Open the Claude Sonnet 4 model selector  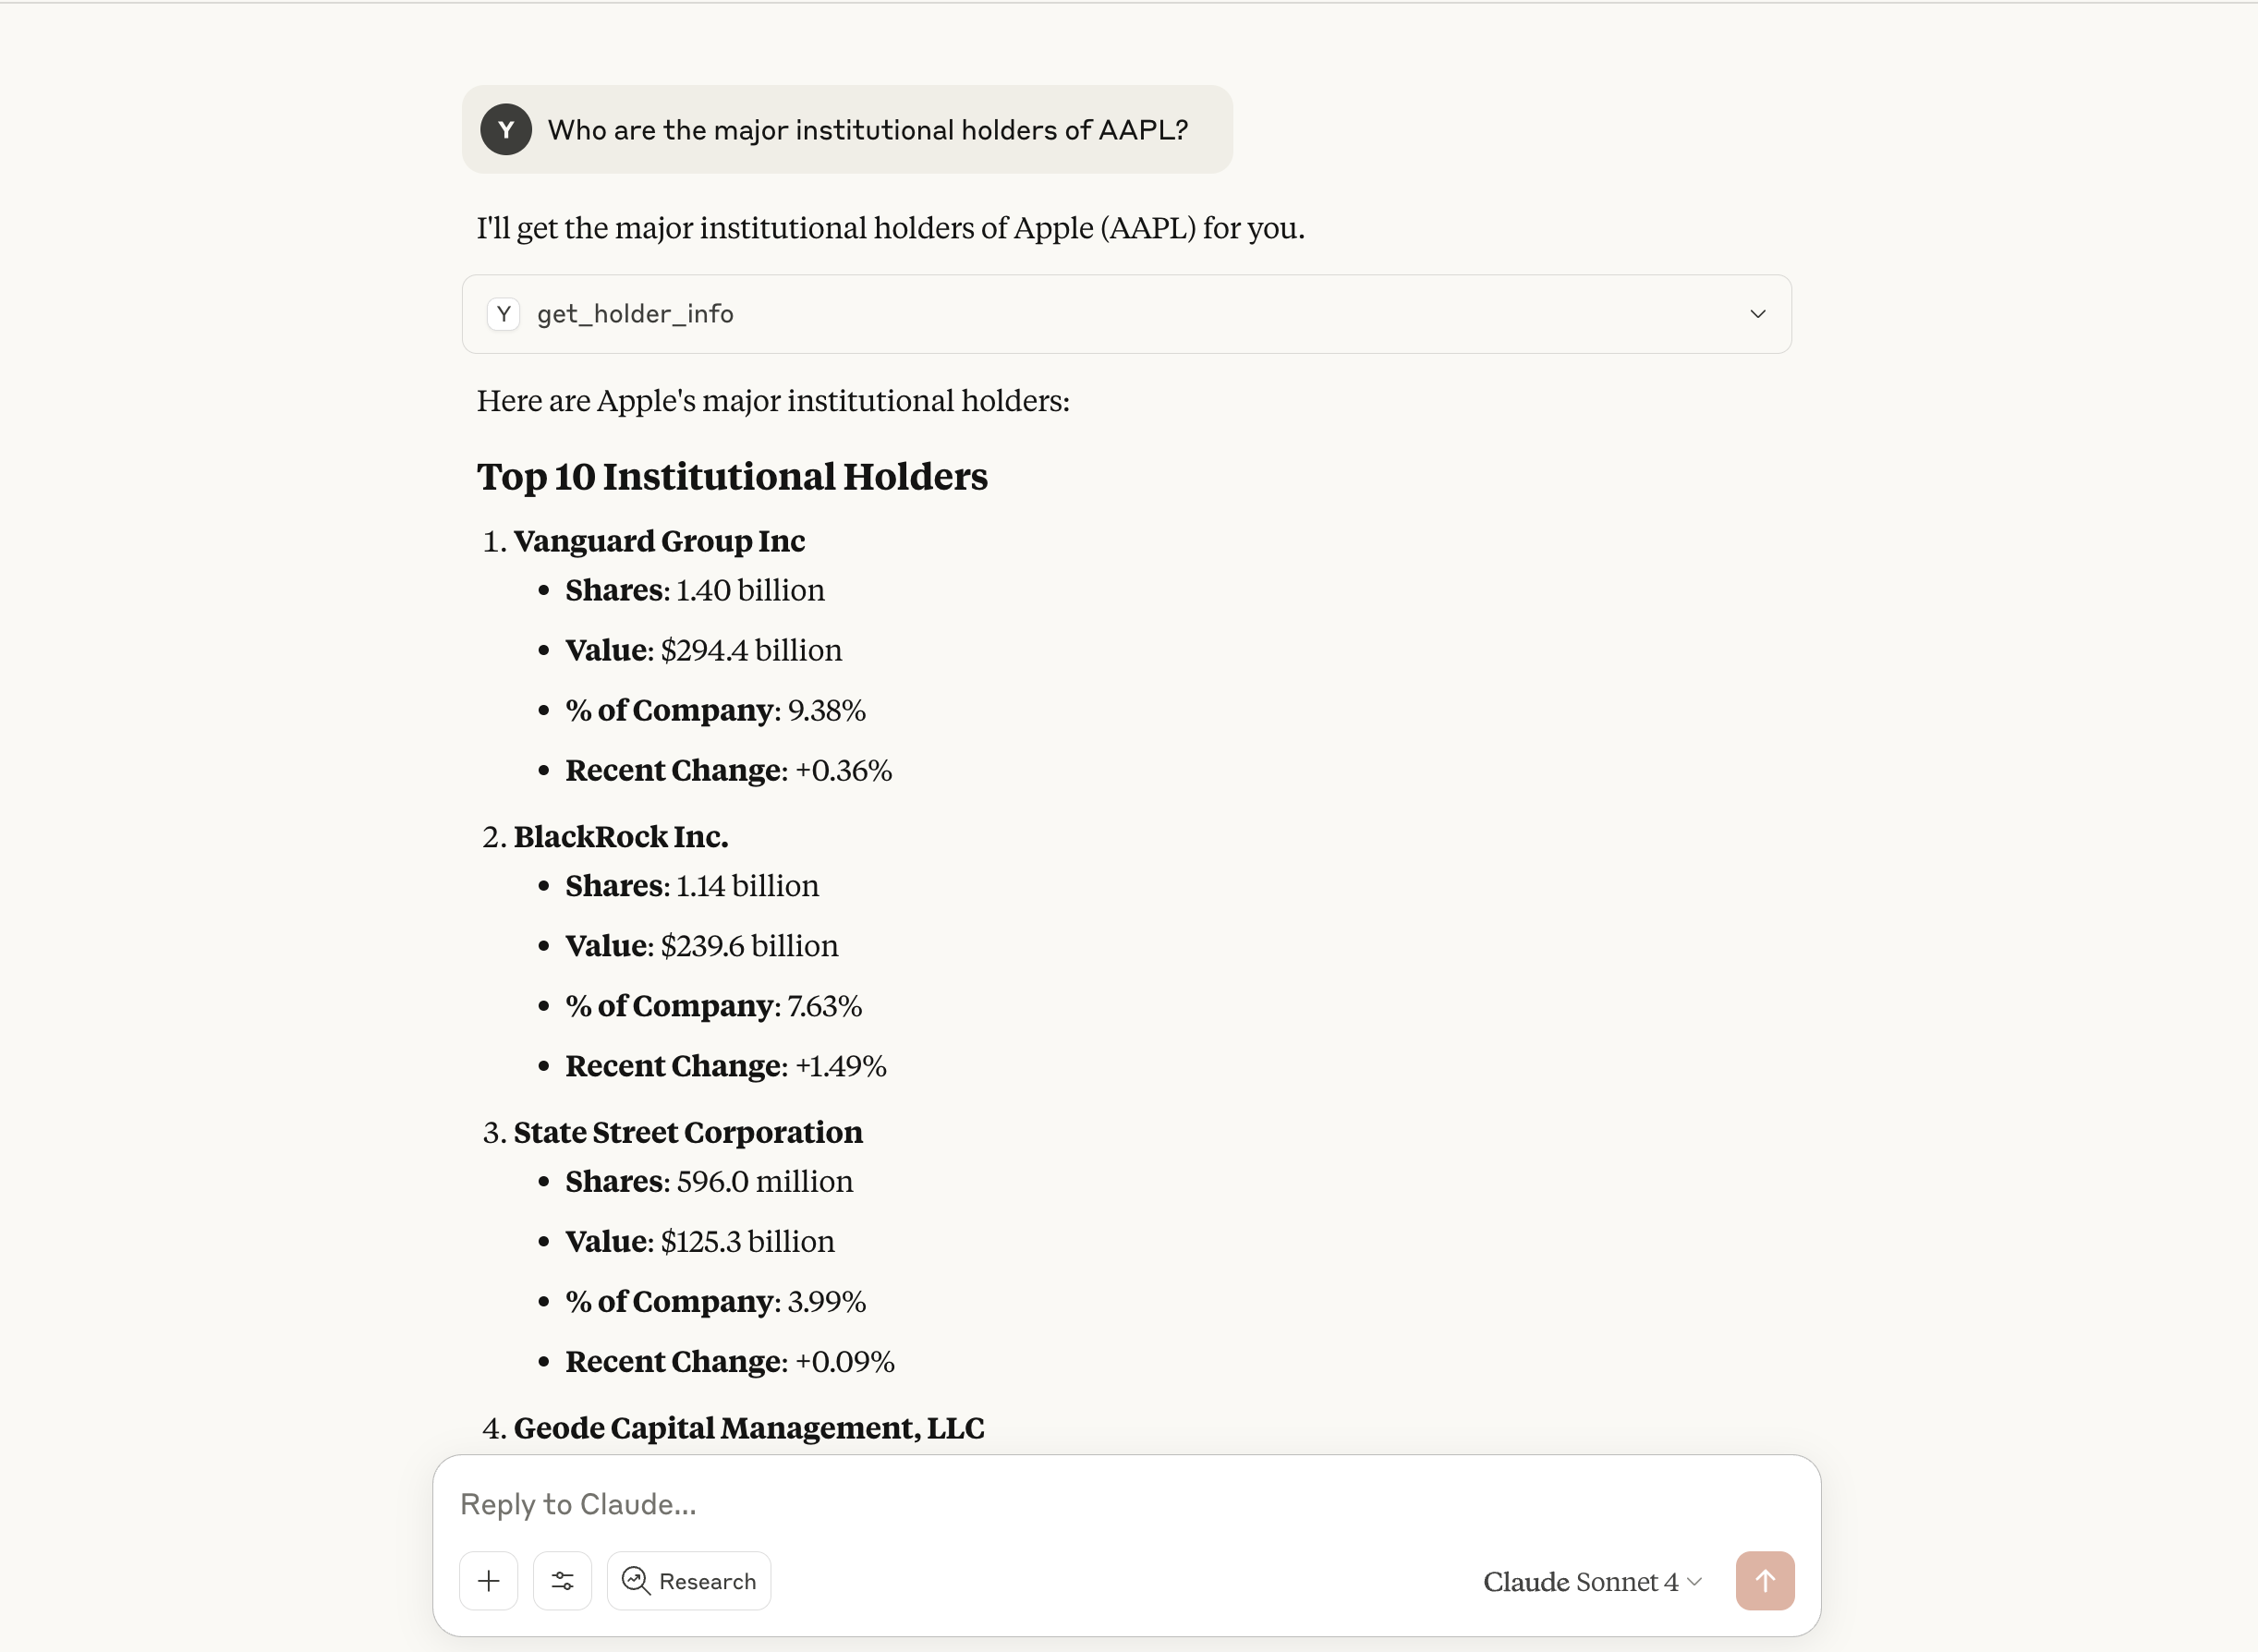point(1591,1581)
